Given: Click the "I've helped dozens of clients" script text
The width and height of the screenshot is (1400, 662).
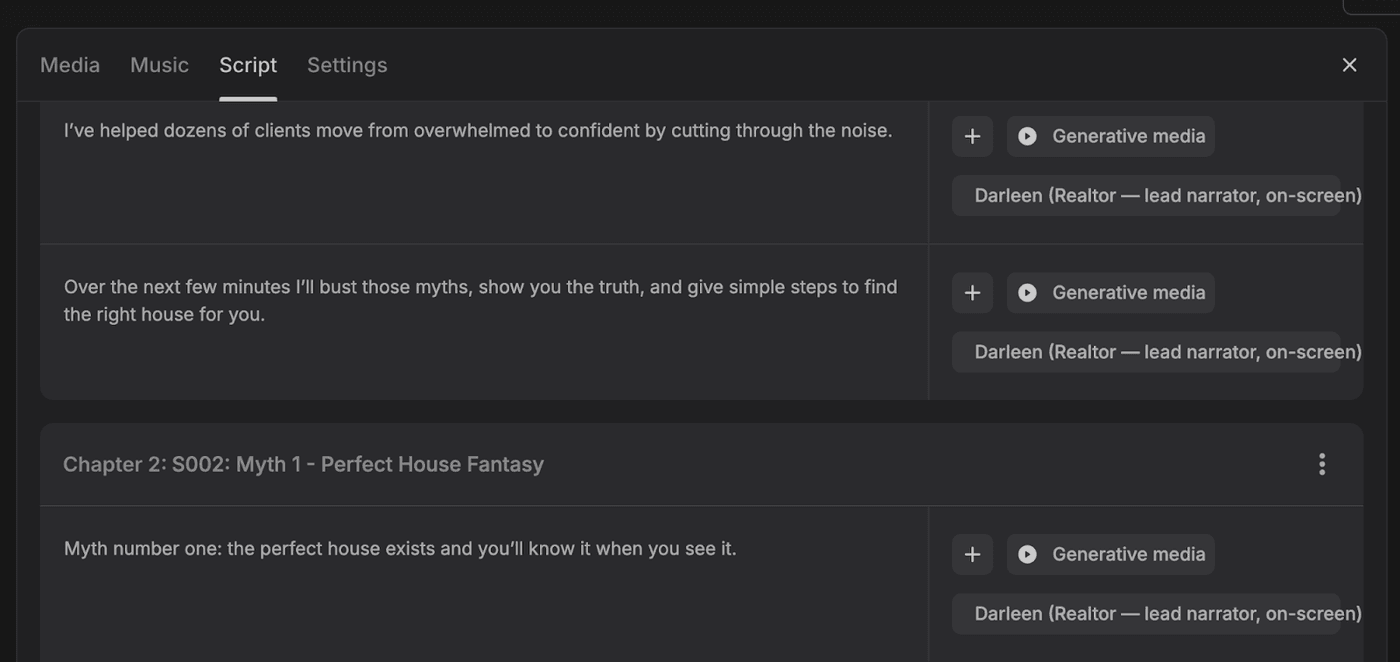Looking at the screenshot, I should point(478,131).
